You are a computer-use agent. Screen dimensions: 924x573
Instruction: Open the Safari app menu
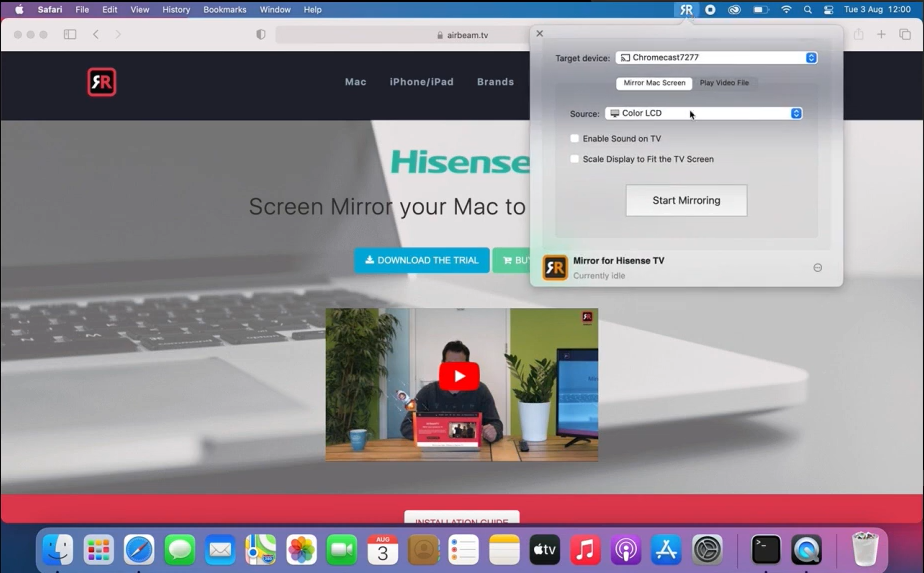point(50,9)
